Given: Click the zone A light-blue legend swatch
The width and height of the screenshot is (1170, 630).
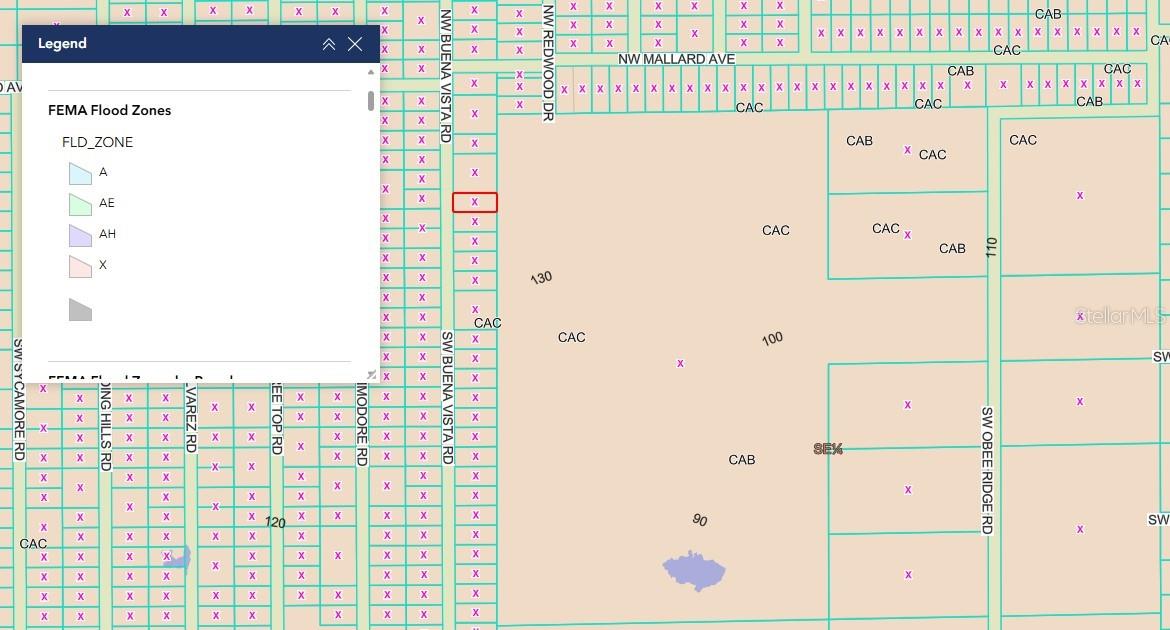Looking at the screenshot, I should pos(80,172).
